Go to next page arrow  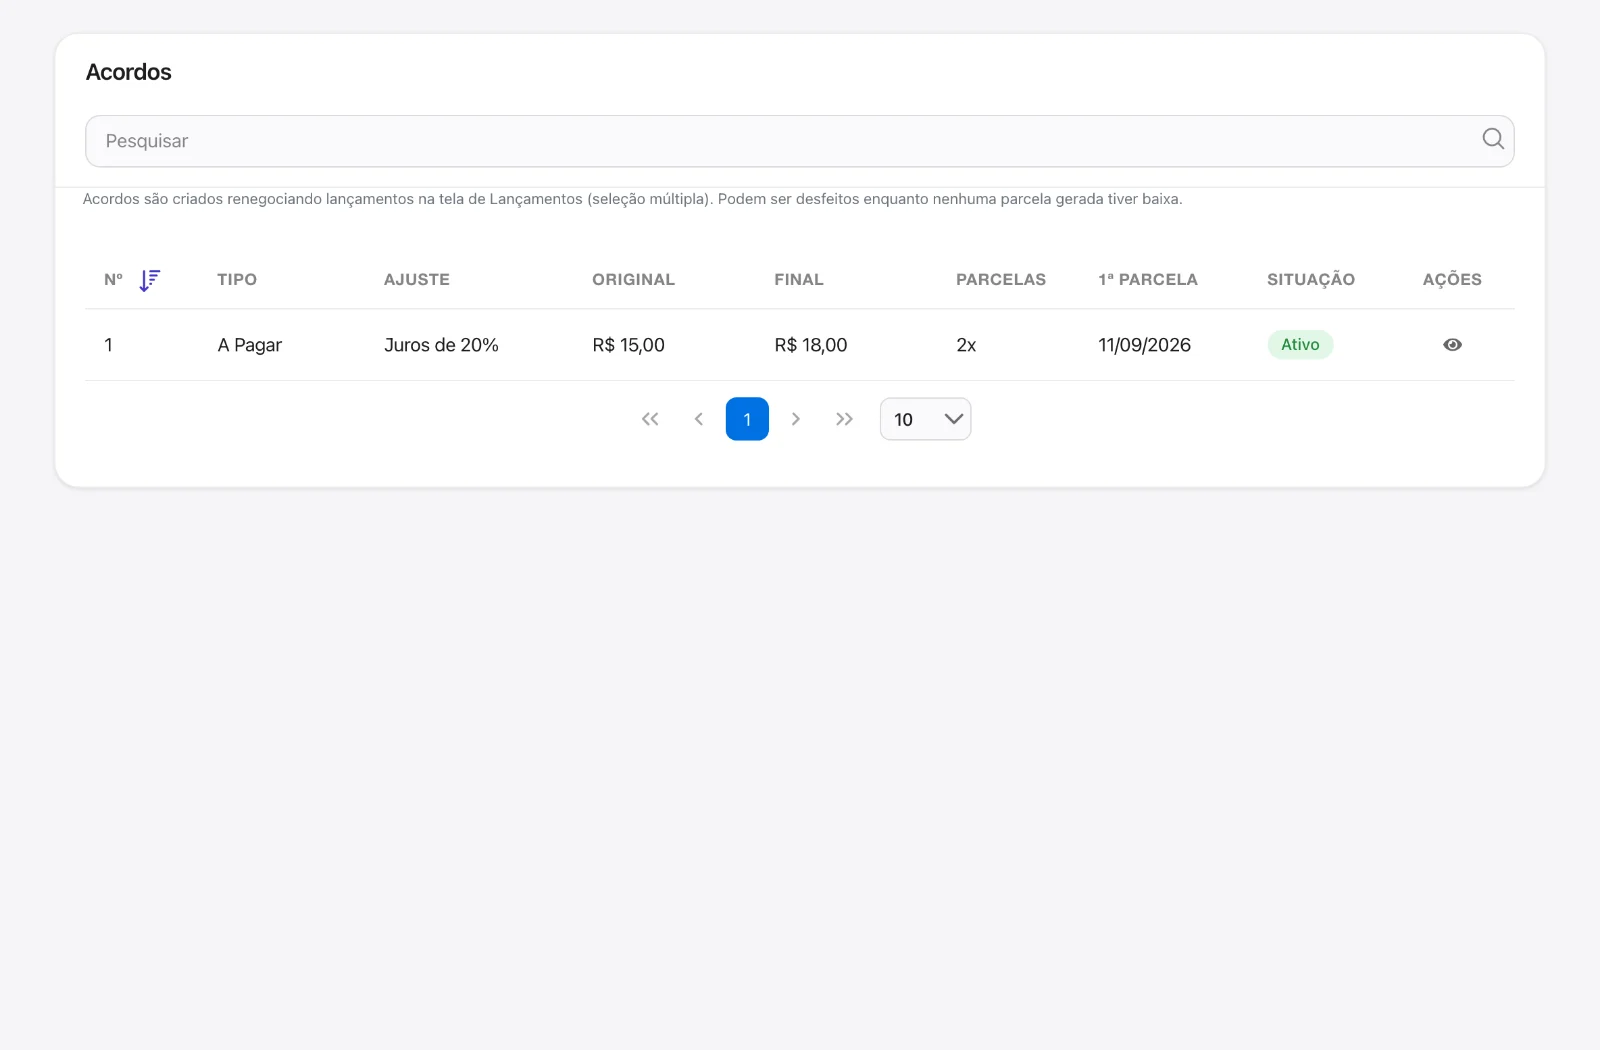pyautogui.click(x=796, y=419)
